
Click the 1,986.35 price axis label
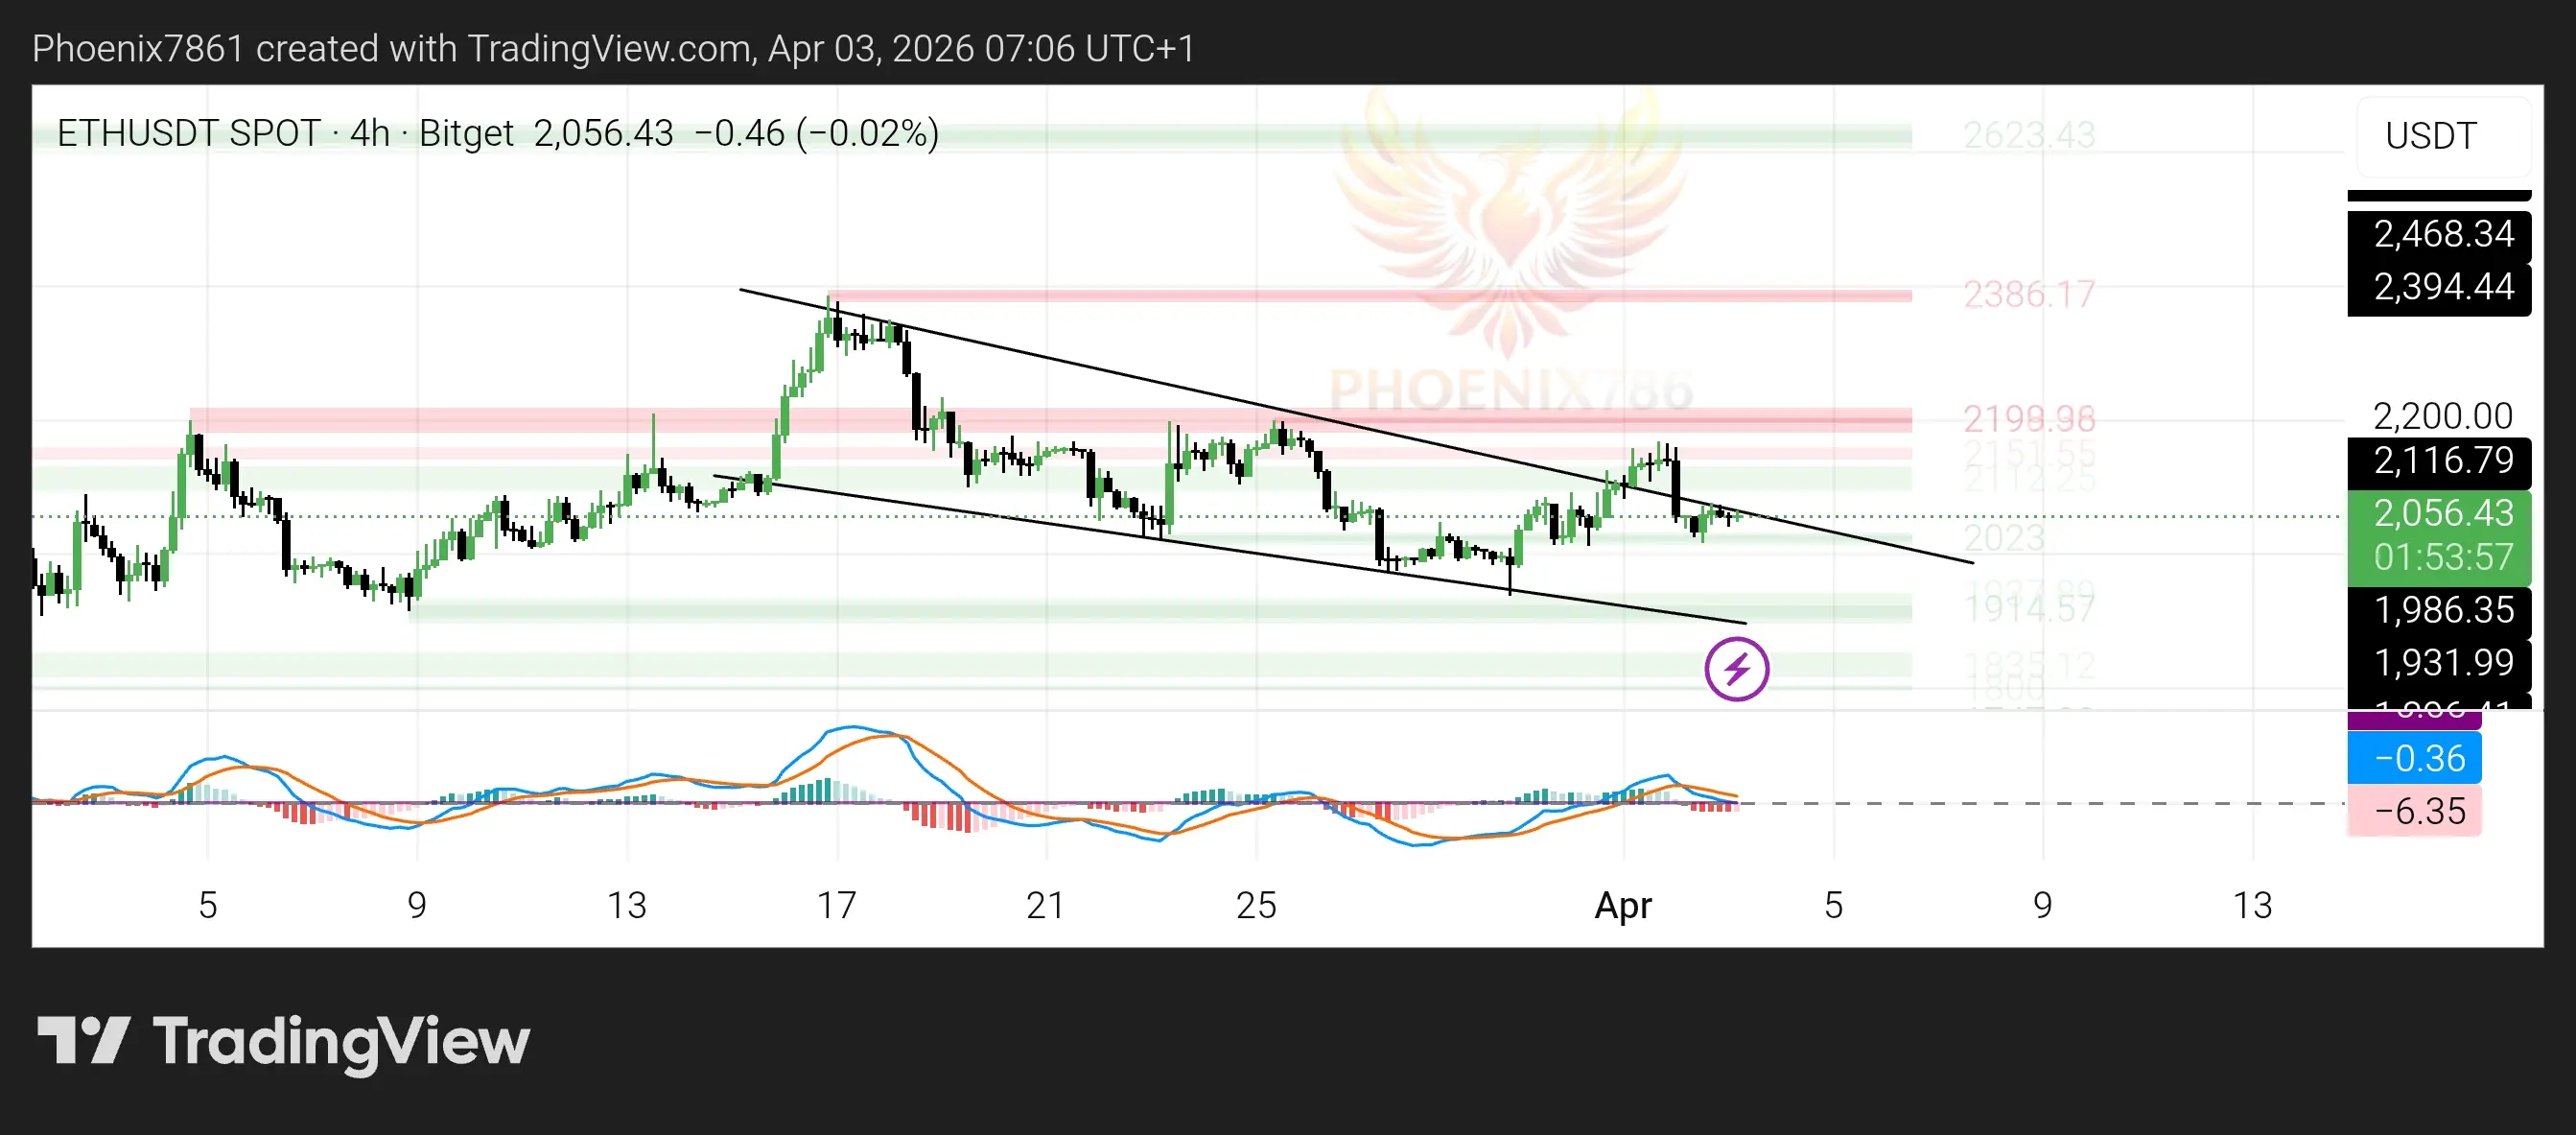tap(2442, 609)
